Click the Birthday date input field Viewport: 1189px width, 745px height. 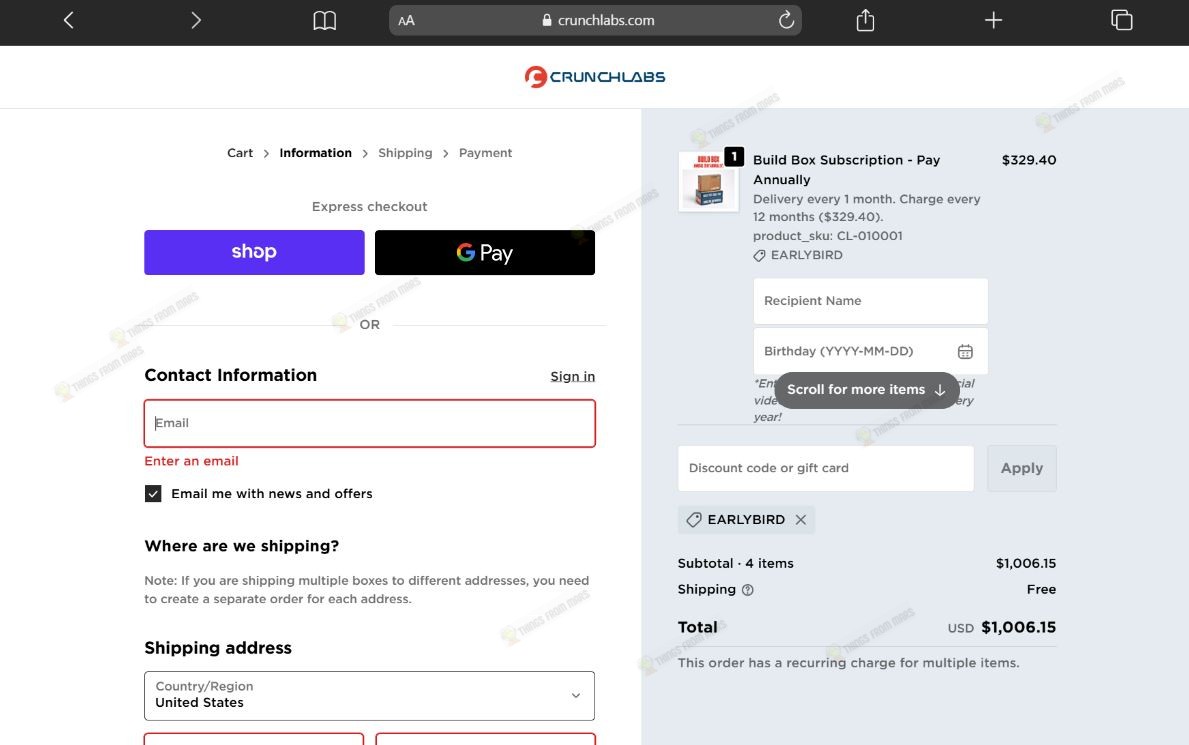pyautogui.click(x=871, y=351)
